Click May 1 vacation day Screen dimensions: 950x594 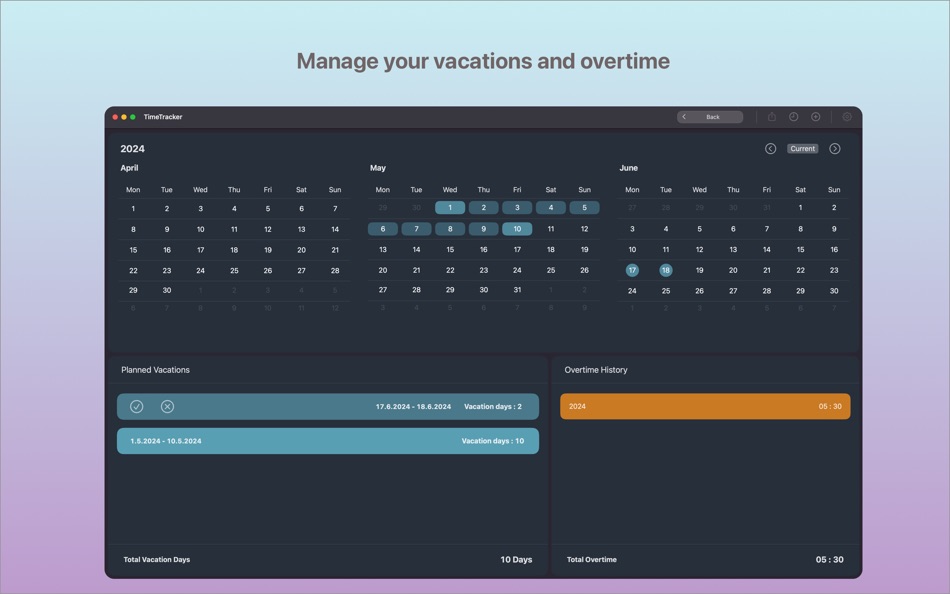point(450,208)
